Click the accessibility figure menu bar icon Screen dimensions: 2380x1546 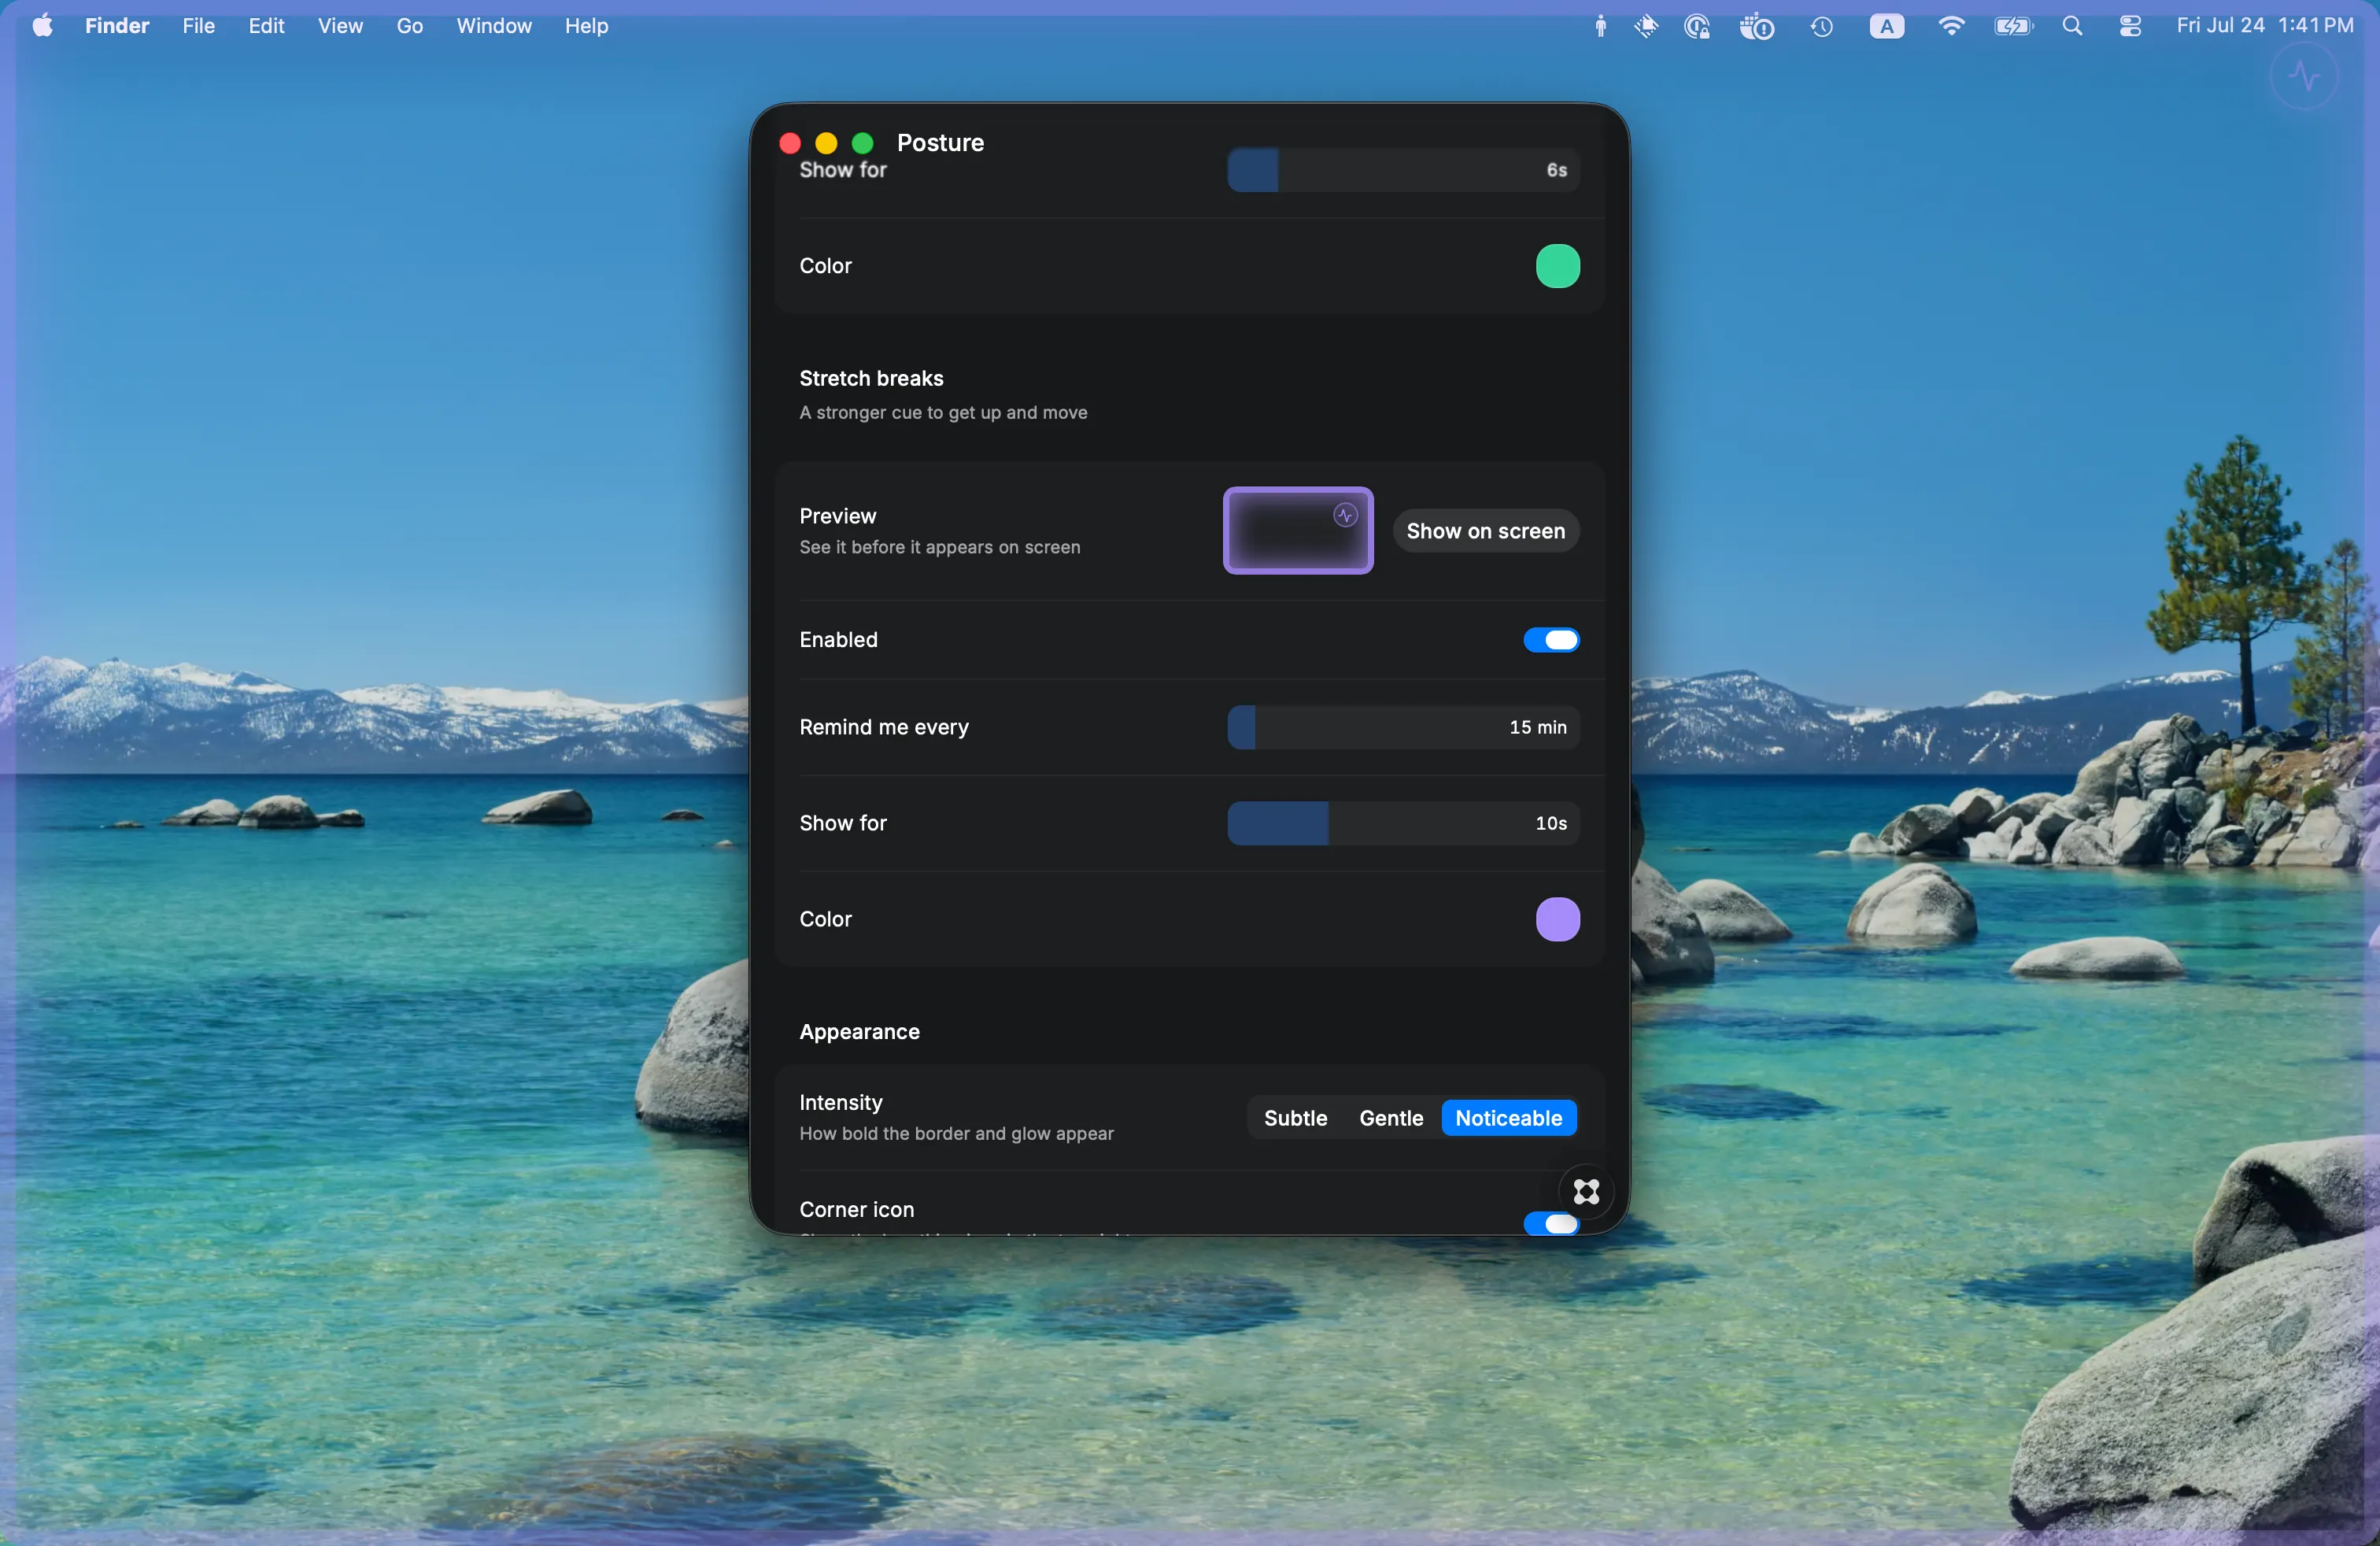(1601, 26)
